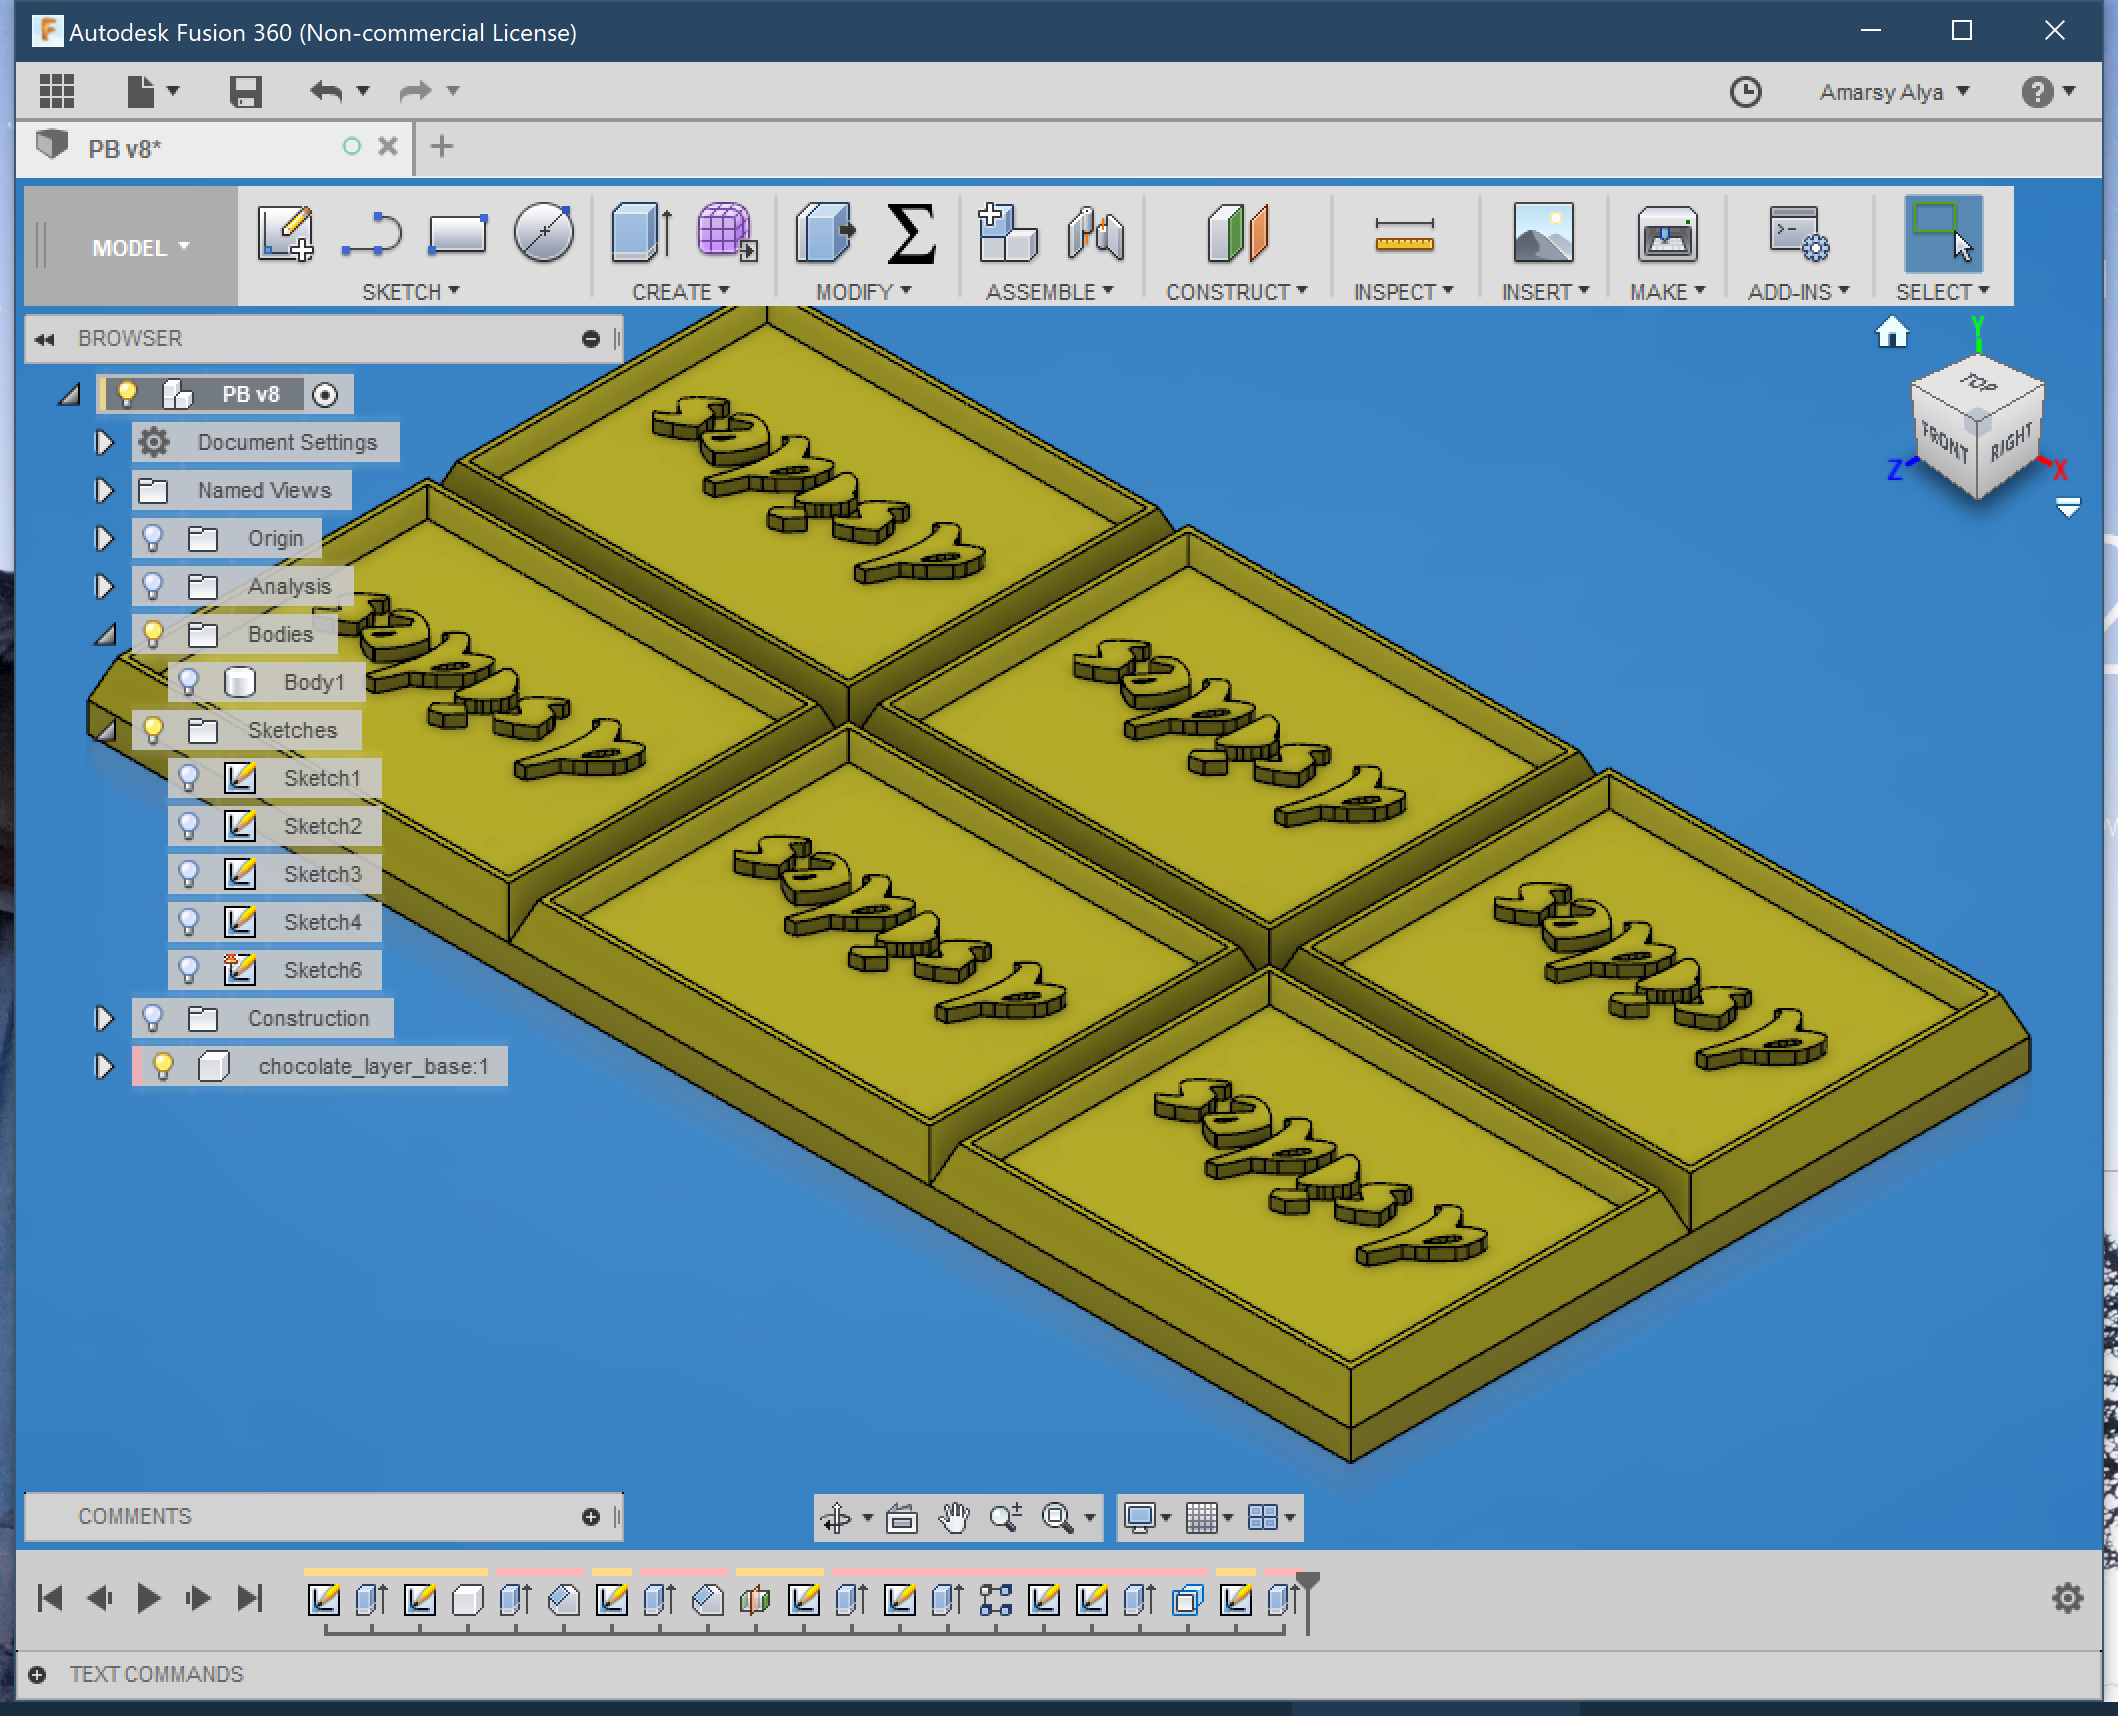
Task: Open the CONSTRUCT menu
Action: click(1236, 292)
